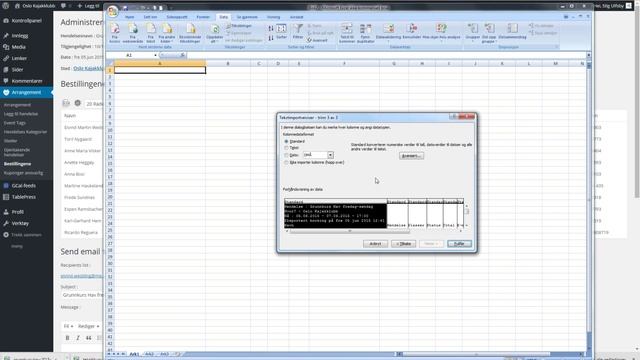This screenshot has width=640, height=360.
Task: Open Kontrollpanel in WordPress sidebar
Action: [27, 20]
